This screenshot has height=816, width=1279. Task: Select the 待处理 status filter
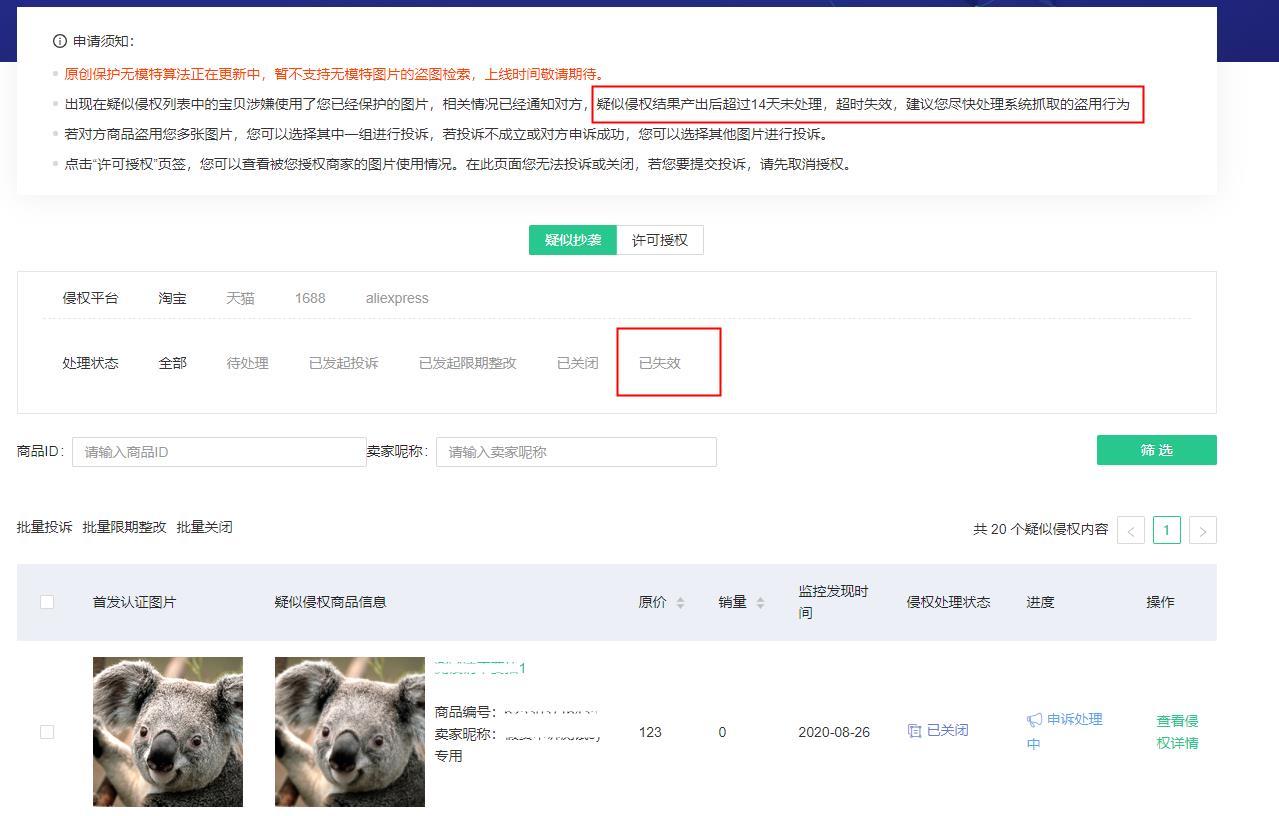tap(247, 363)
